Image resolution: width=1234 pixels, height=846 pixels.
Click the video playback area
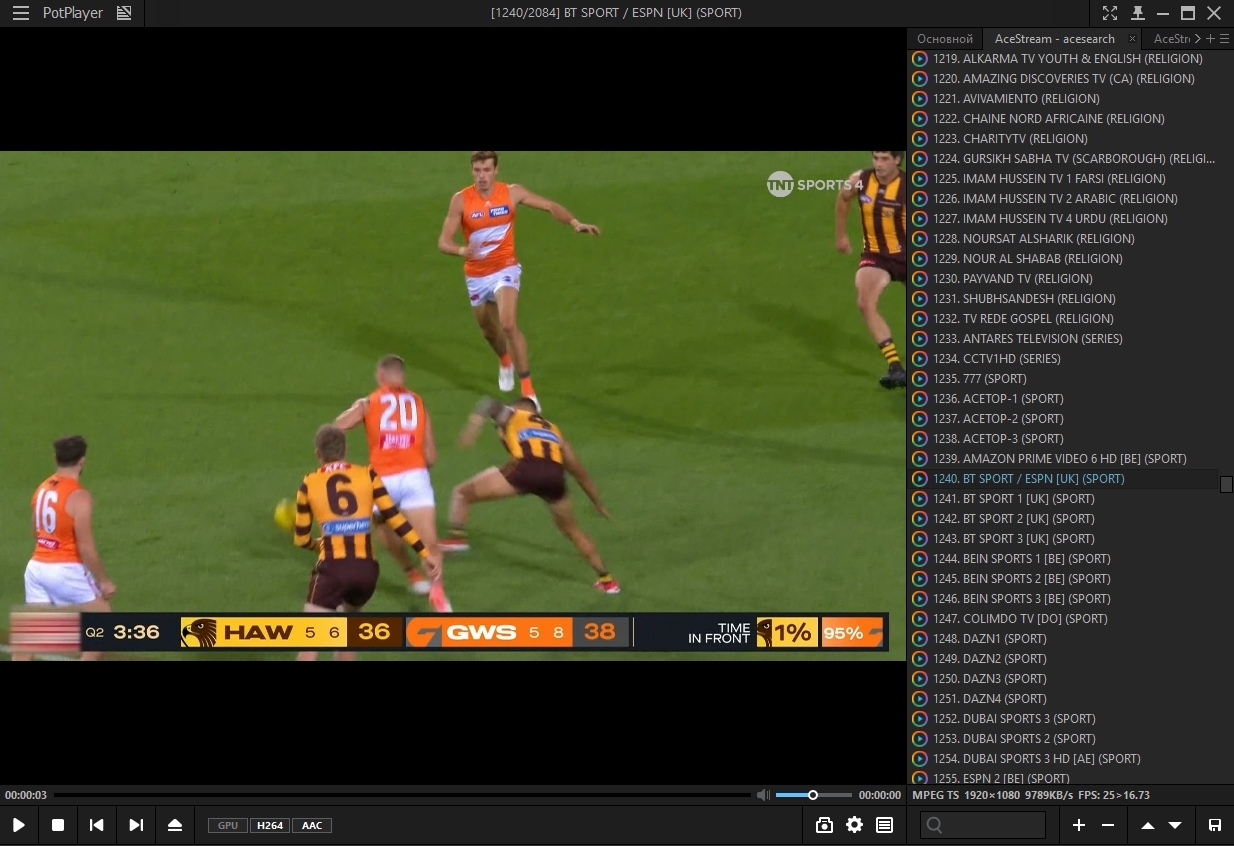click(x=453, y=405)
